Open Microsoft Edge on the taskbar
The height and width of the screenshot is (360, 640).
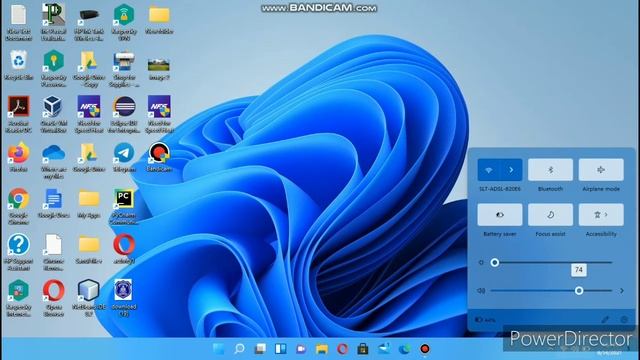pos(404,349)
